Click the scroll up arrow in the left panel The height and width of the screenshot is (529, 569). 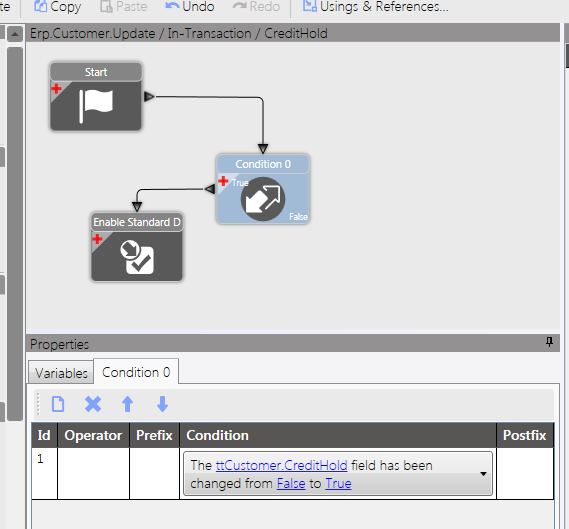[x=15, y=34]
